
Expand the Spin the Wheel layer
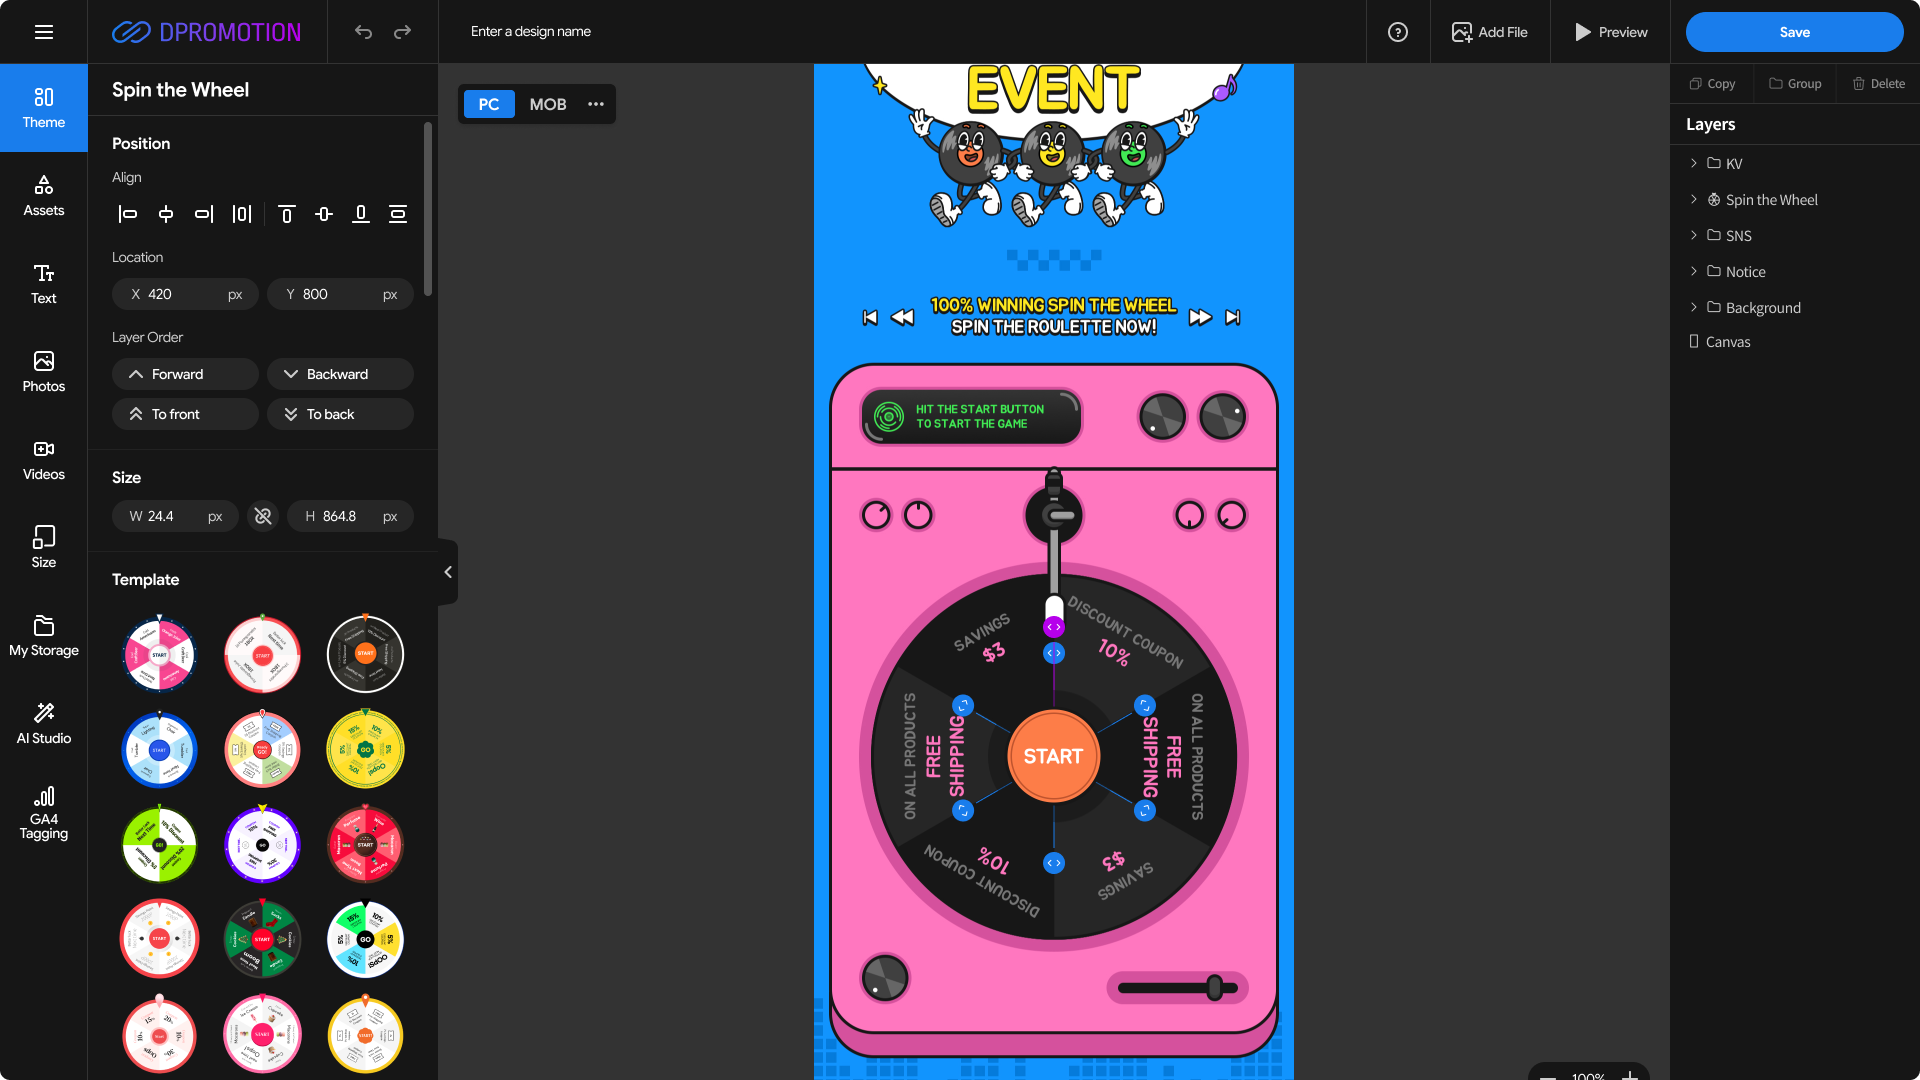click(x=1693, y=199)
